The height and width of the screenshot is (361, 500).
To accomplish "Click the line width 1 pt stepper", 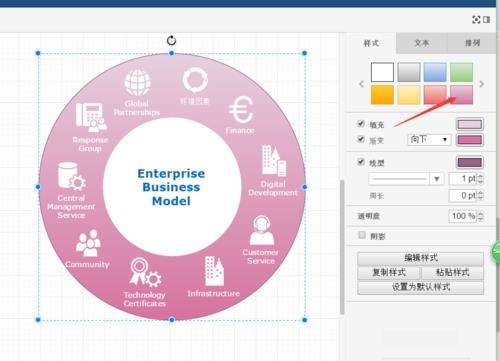I will point(480,179).
